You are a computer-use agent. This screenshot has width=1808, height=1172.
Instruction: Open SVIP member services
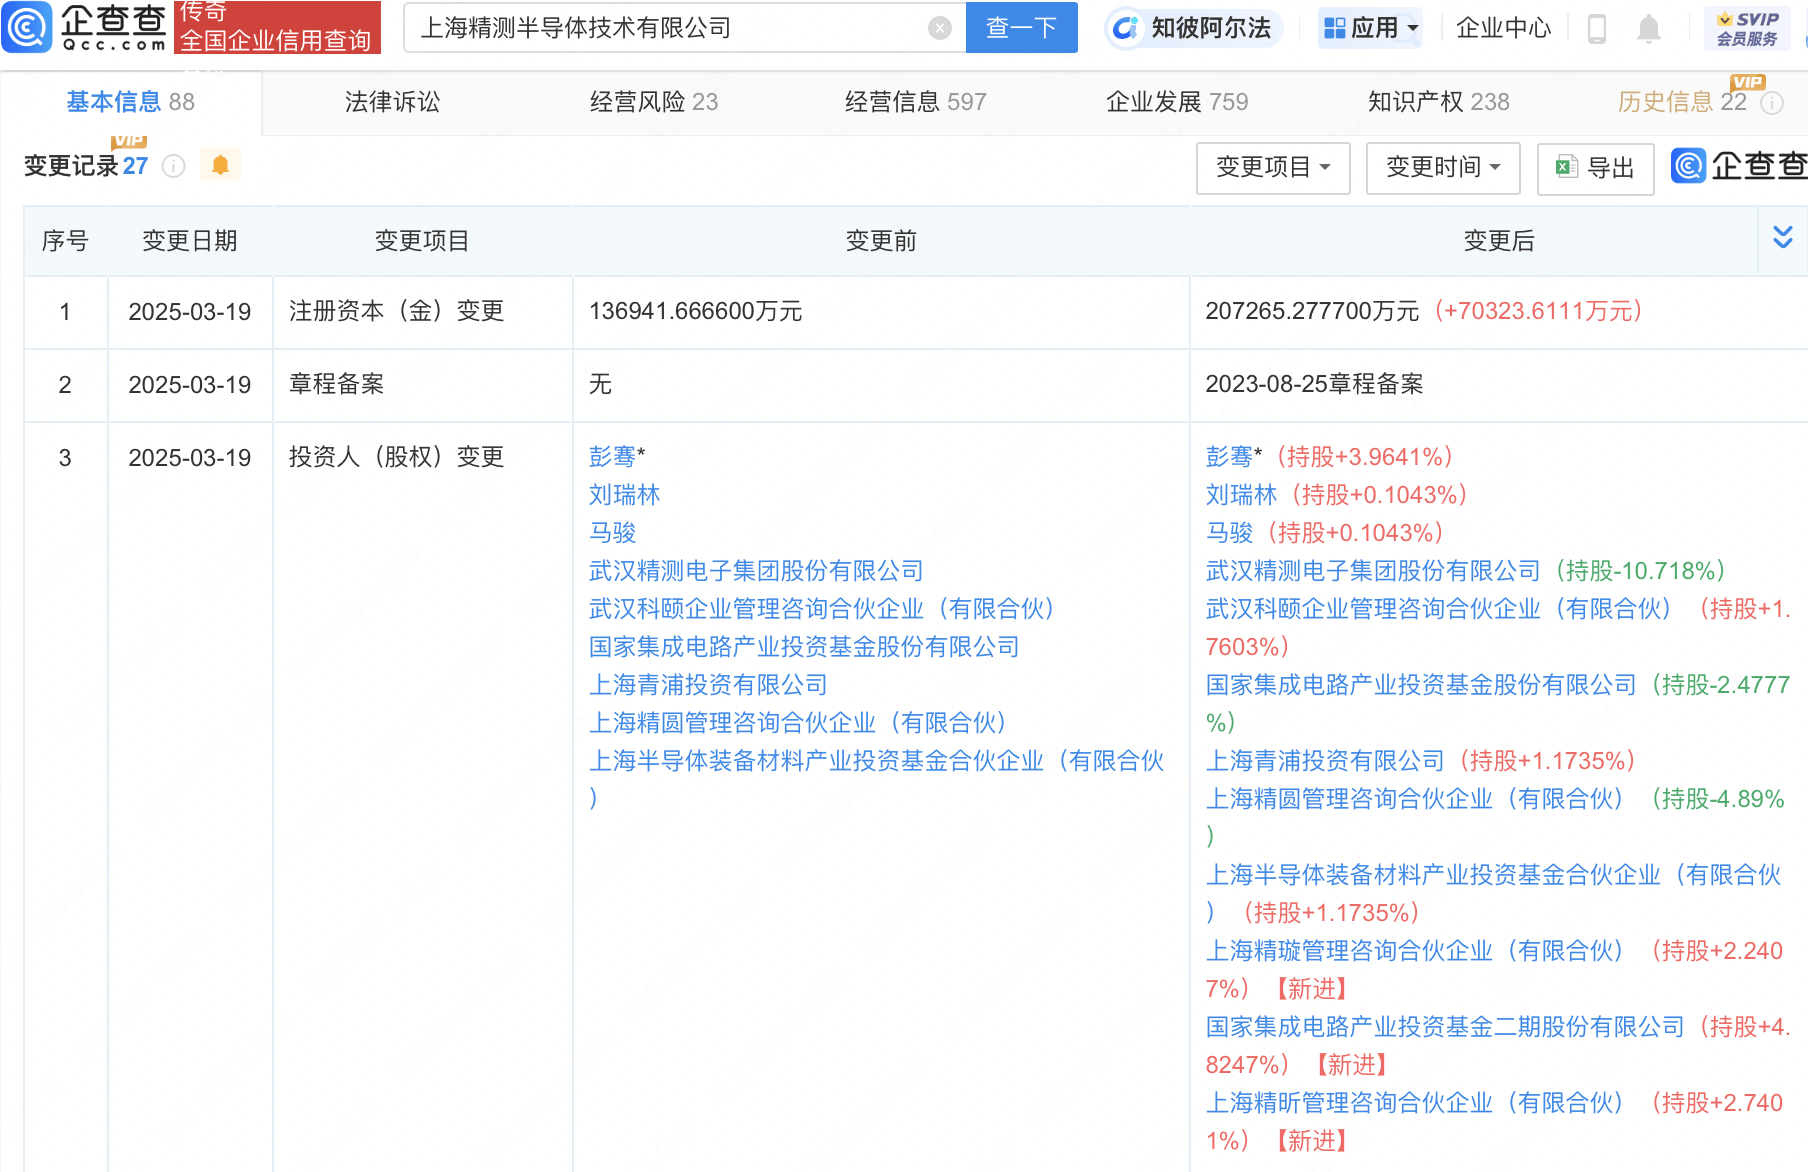(1746, 28)
